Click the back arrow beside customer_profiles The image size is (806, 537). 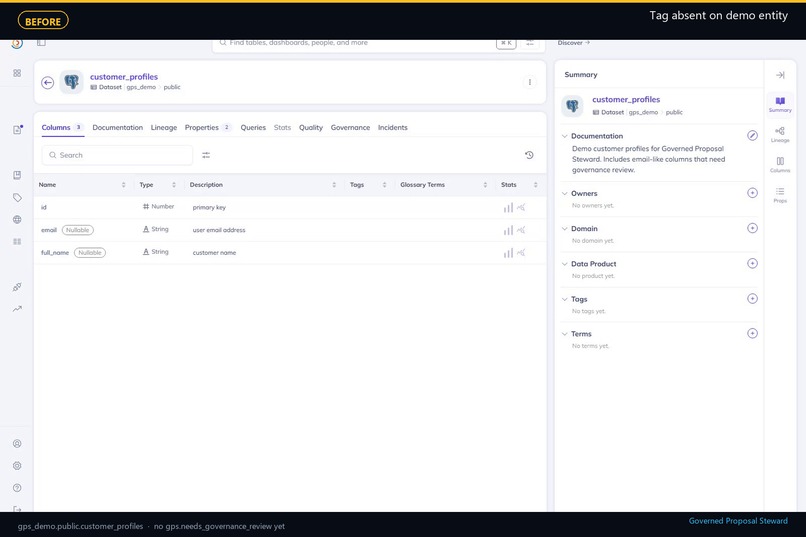point(47,82)
